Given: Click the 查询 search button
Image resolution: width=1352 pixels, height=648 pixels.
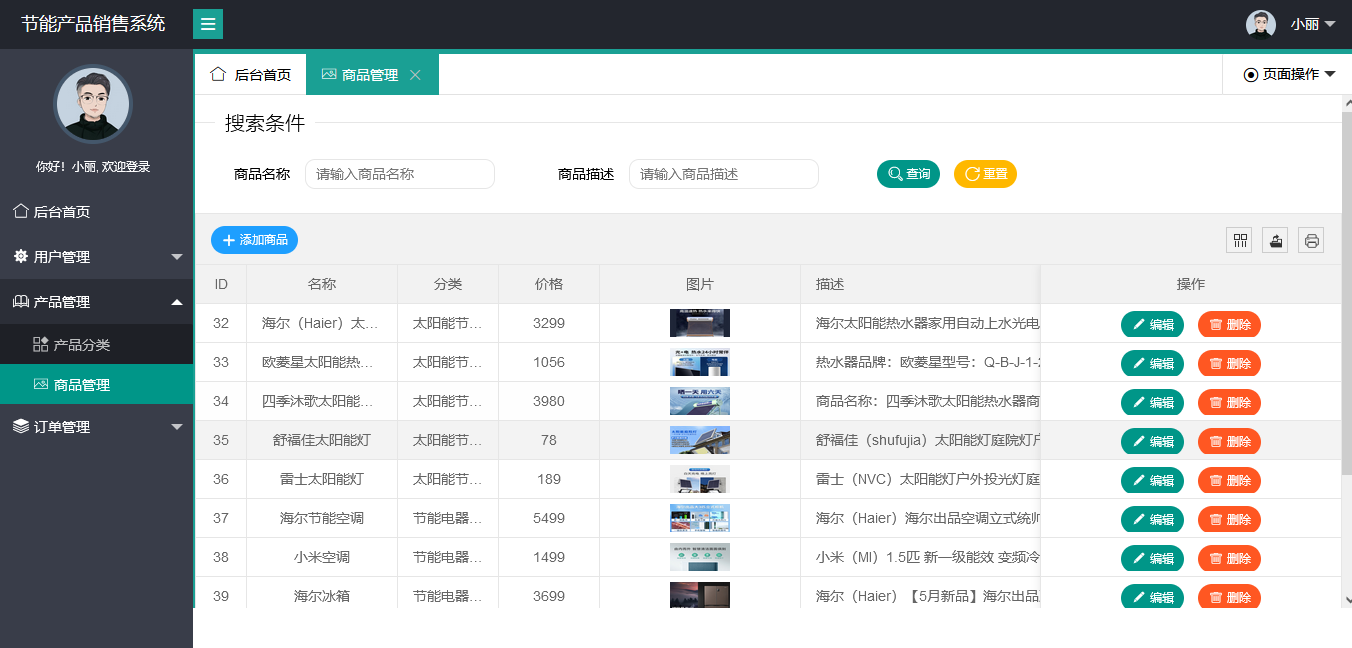Looking at the screenshot, I should (x=908, y=174).
